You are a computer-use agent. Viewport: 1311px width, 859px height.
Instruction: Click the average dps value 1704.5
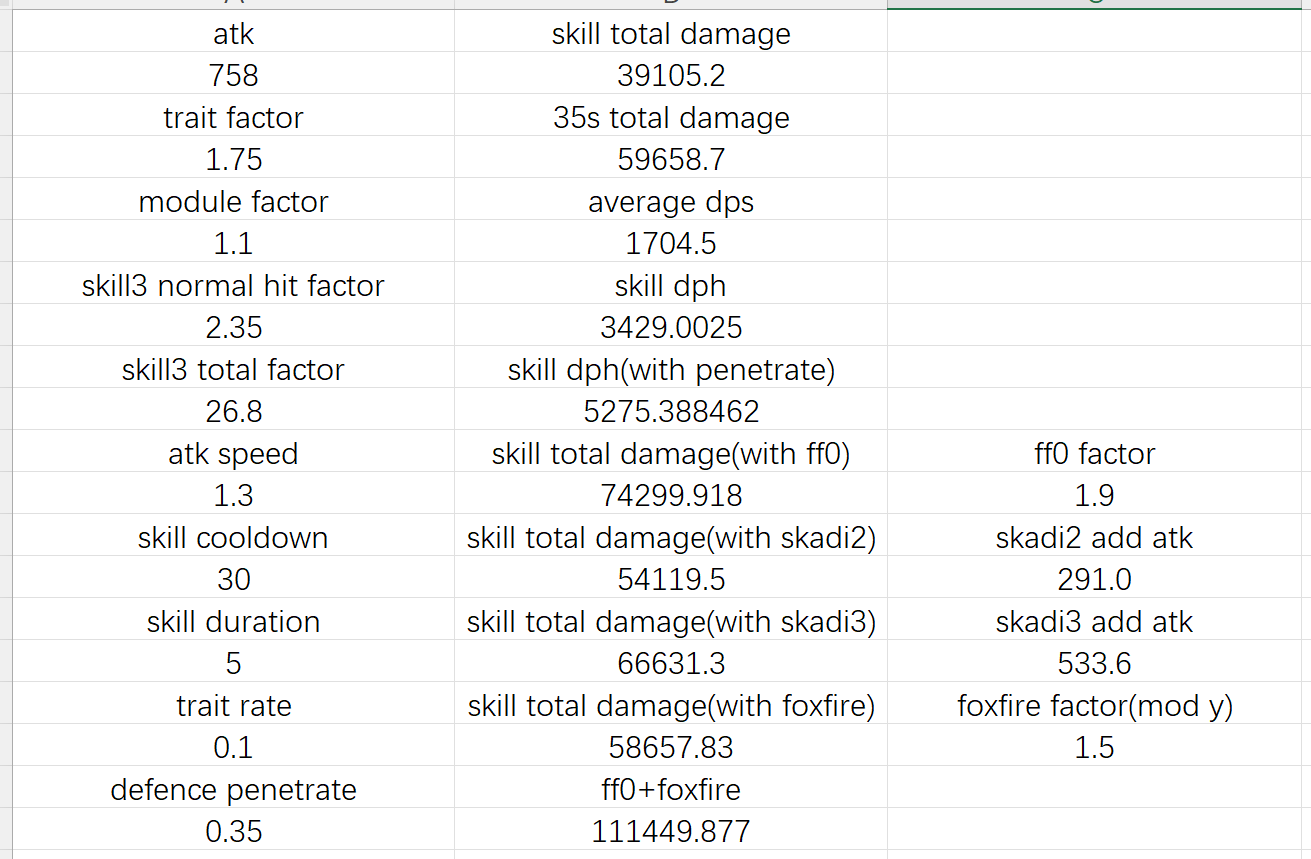click(670, 243)
